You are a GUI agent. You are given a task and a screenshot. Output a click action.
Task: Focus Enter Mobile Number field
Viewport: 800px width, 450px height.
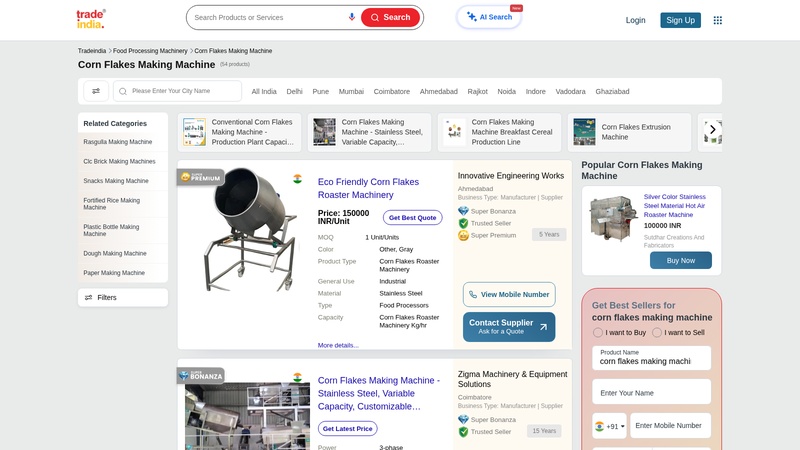point(670,426)
